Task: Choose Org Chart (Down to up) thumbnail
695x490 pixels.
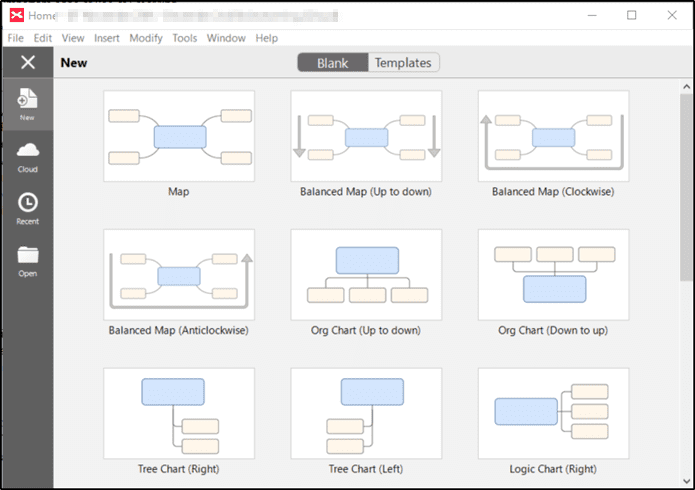Action: (553, 274)
